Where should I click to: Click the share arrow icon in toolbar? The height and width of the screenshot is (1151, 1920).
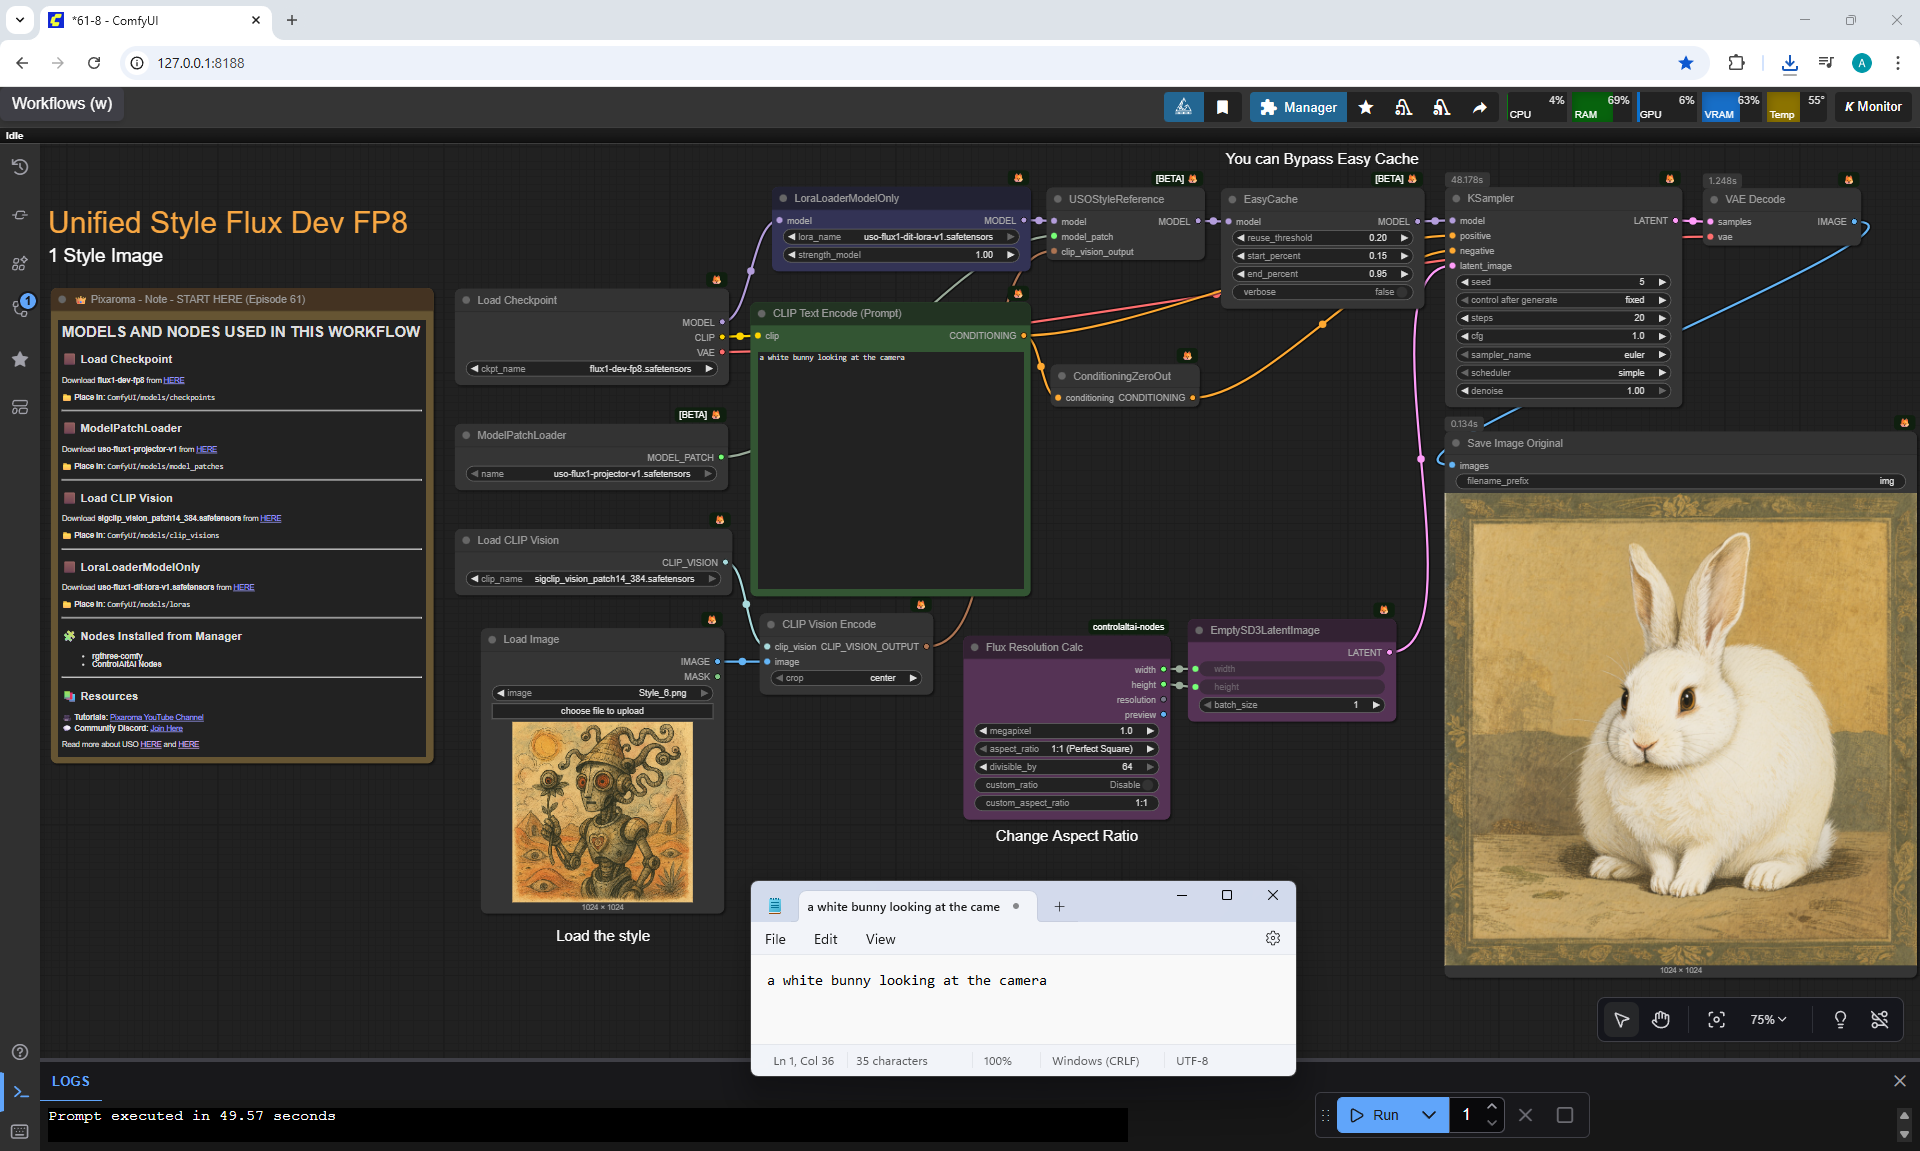pyautogui.click(x=1479, y=107)
